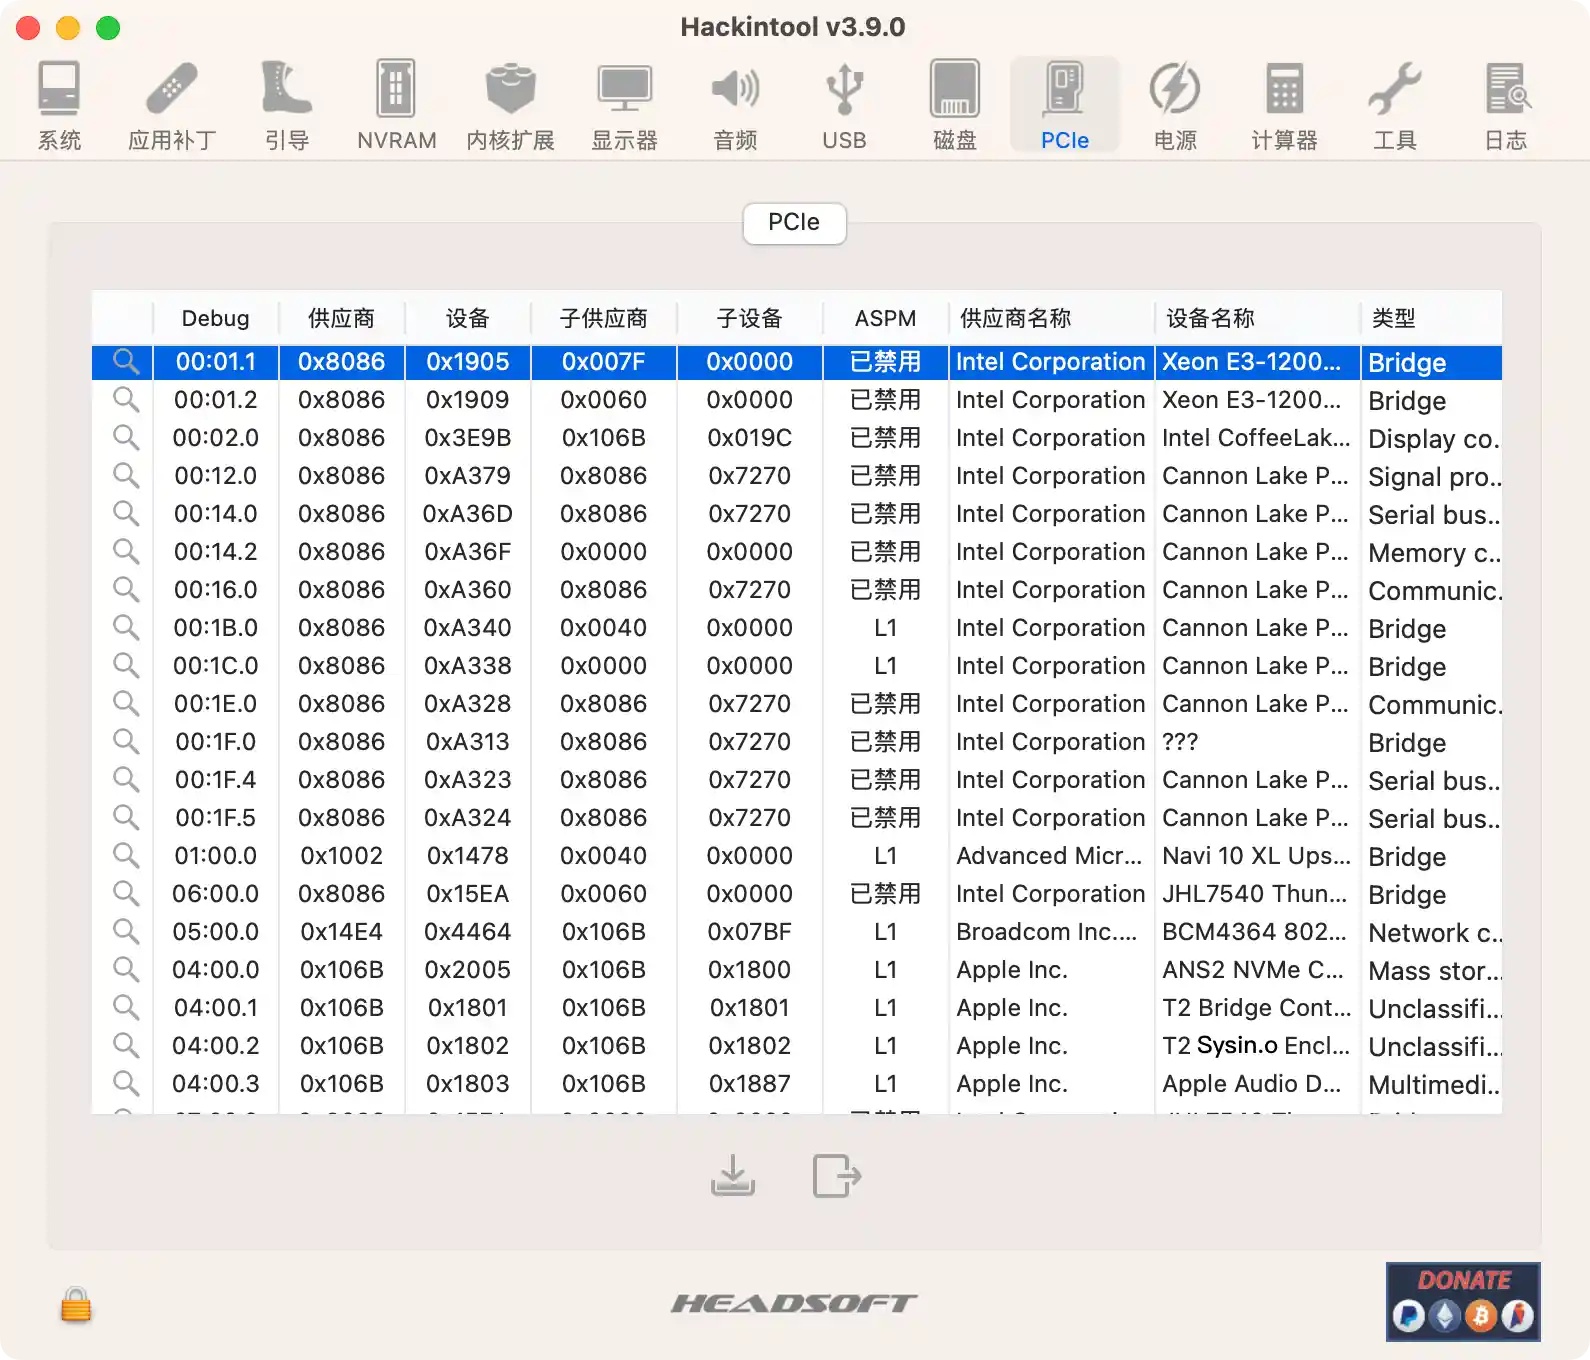1590x1360 pixels.
Task: Sort by the Debug column header
Action: 215,318
